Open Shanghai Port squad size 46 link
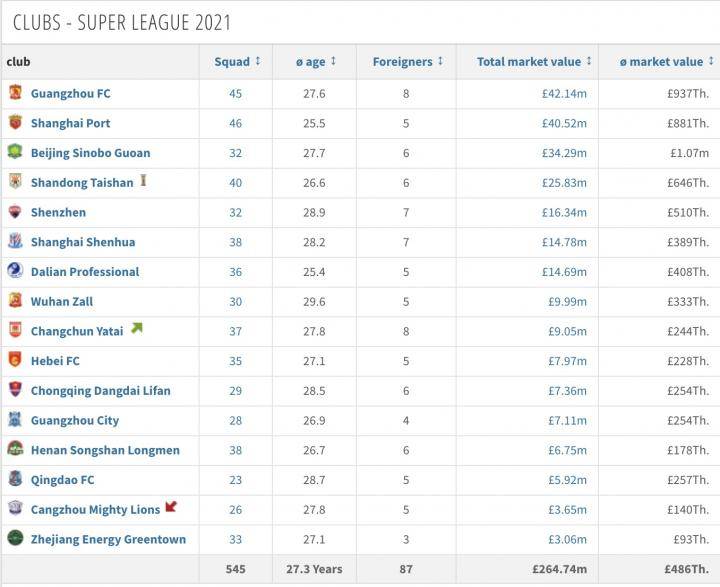 pyautogui.click(x=236, y=123)
